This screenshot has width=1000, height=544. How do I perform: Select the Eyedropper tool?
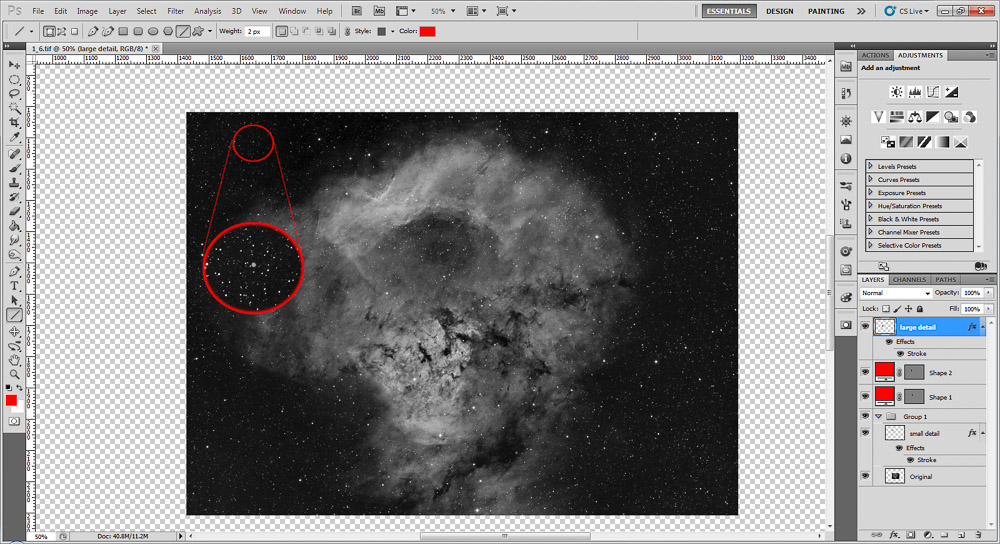(14, 137)
